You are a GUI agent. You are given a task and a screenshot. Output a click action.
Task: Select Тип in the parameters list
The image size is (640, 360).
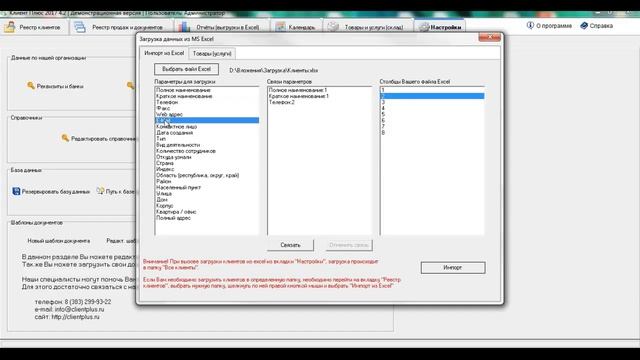[x=207, y=139]
